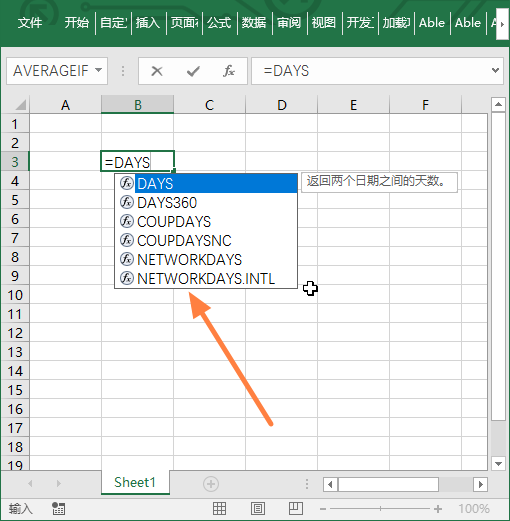Select row 15 header
Image resolution: width=510 pixels, height=521 pixels.
15,390
